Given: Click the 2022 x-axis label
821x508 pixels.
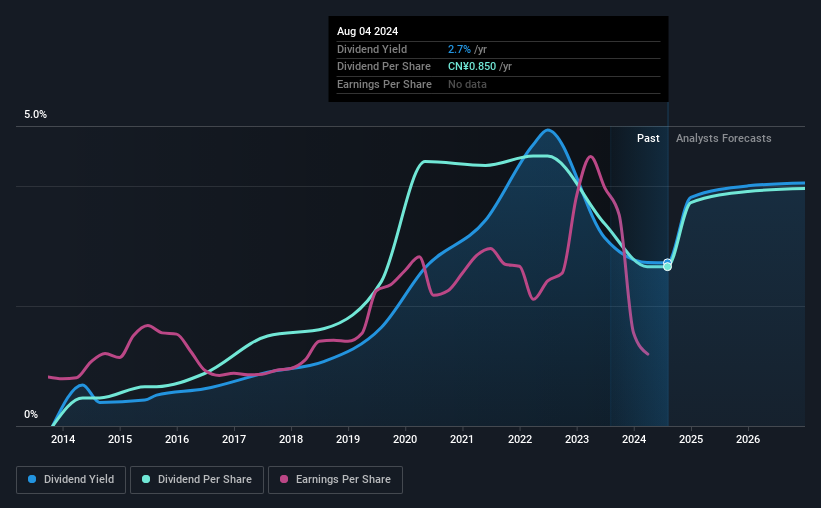Looking at the screenshot, I should pos(520,439).
